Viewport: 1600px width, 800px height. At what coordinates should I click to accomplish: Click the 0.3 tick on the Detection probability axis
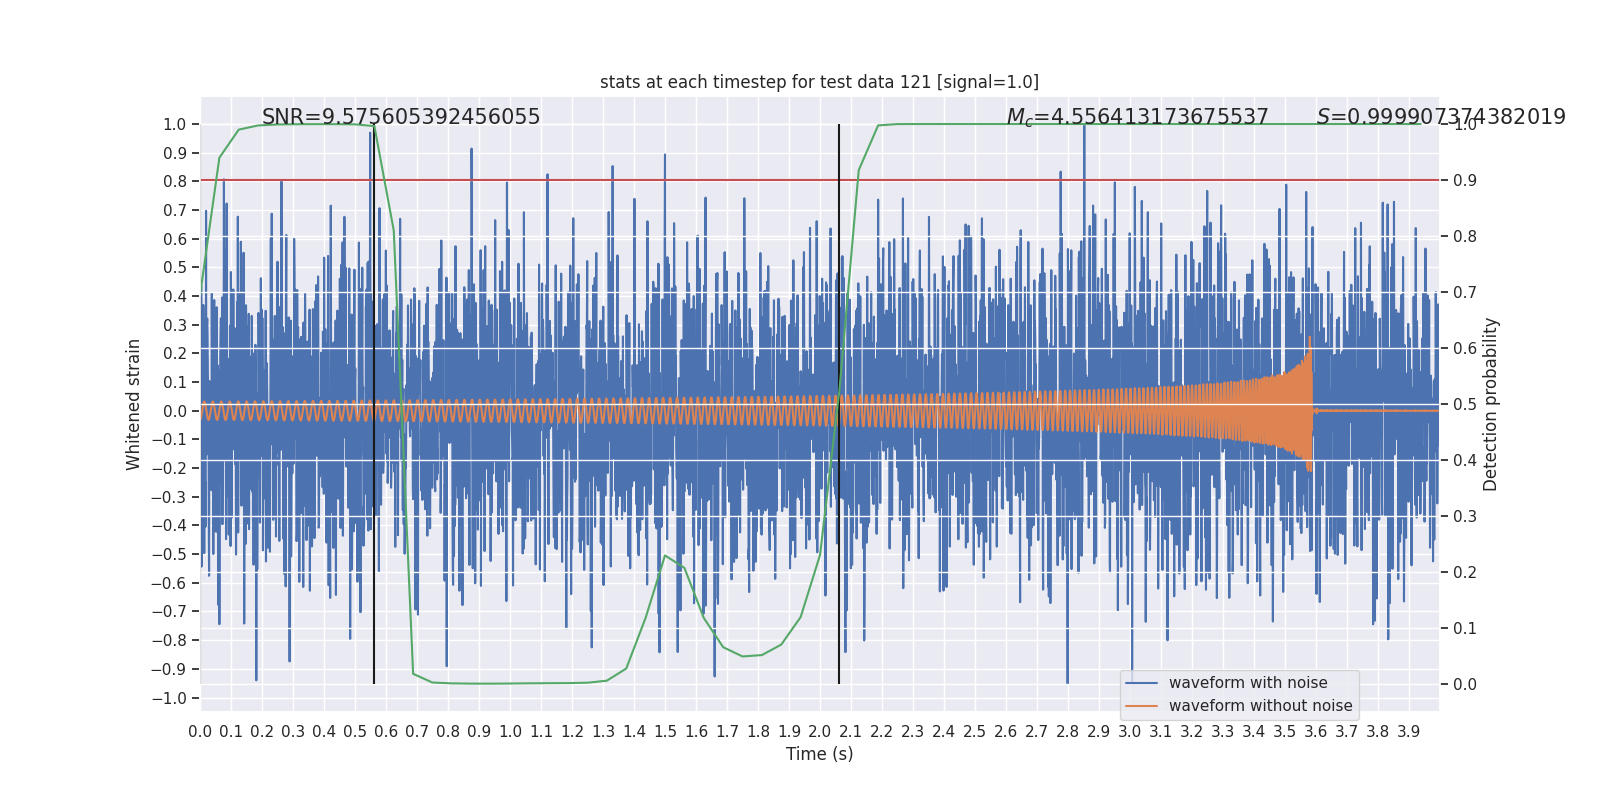point(1465,517)
